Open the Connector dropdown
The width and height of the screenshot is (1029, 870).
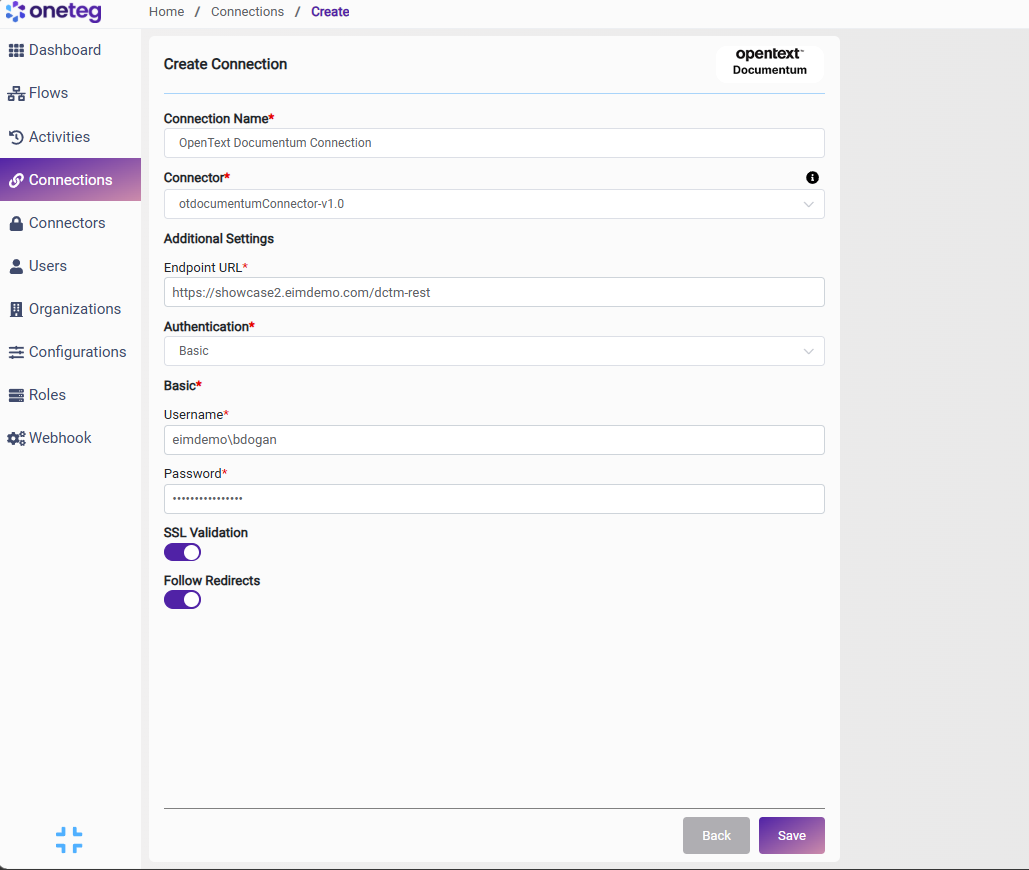[494, 204]
